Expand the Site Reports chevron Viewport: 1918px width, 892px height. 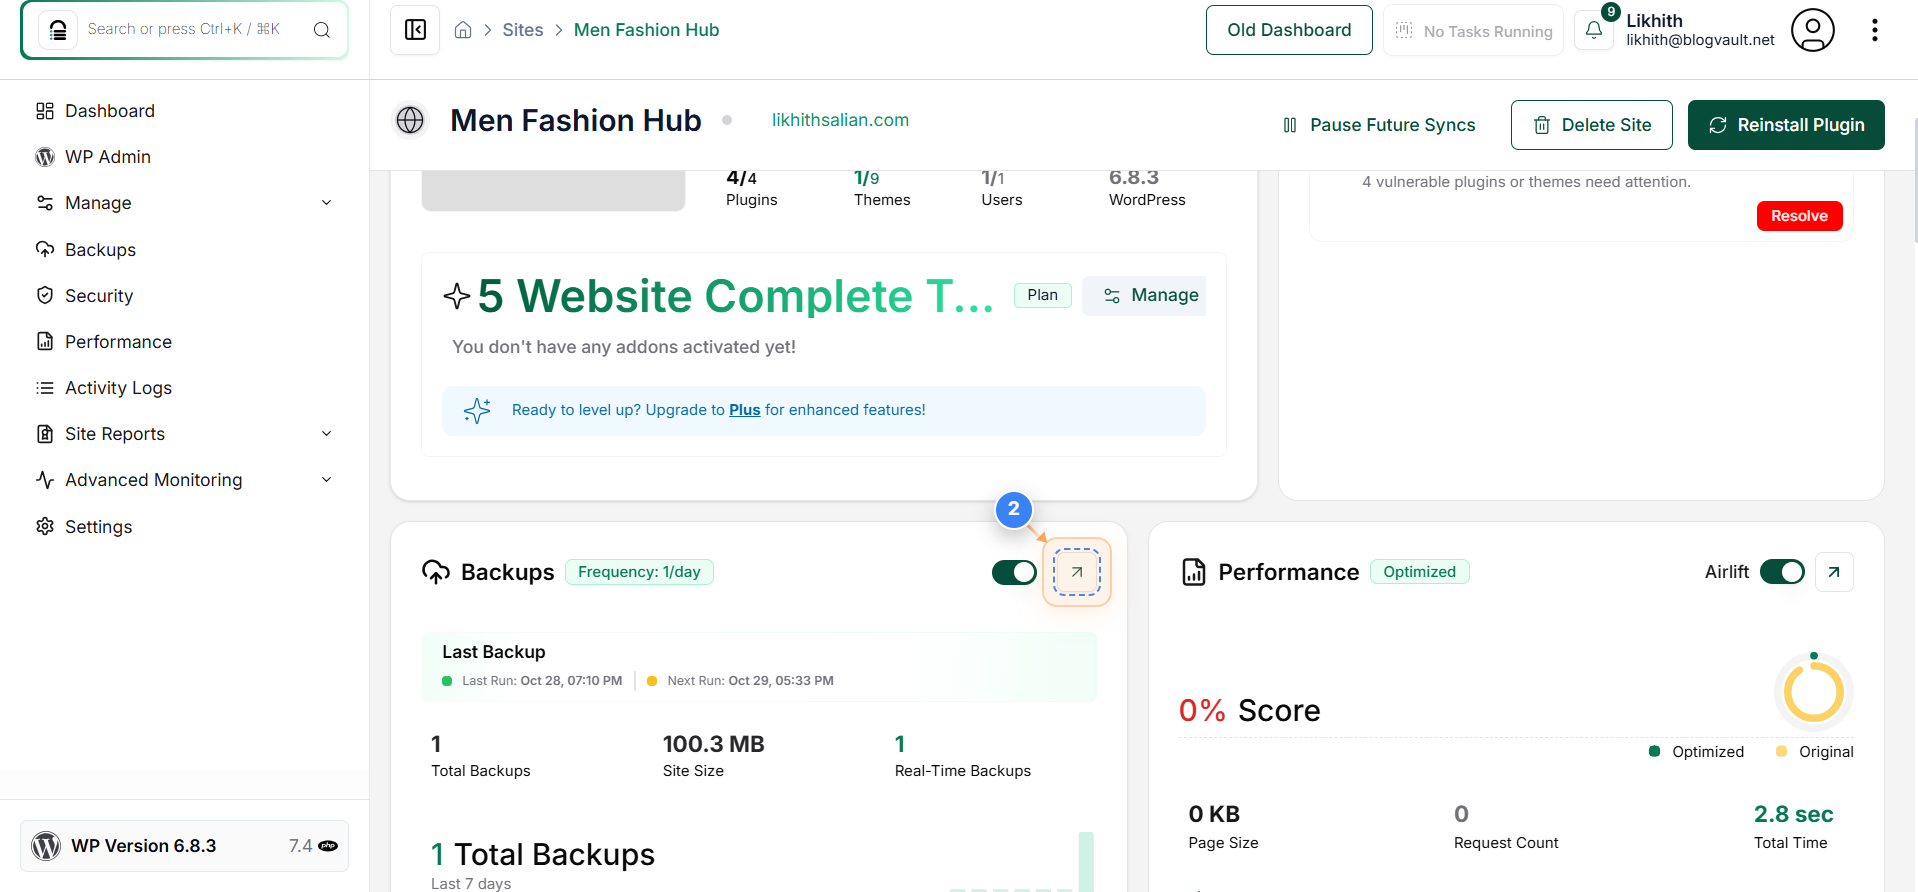326,434
